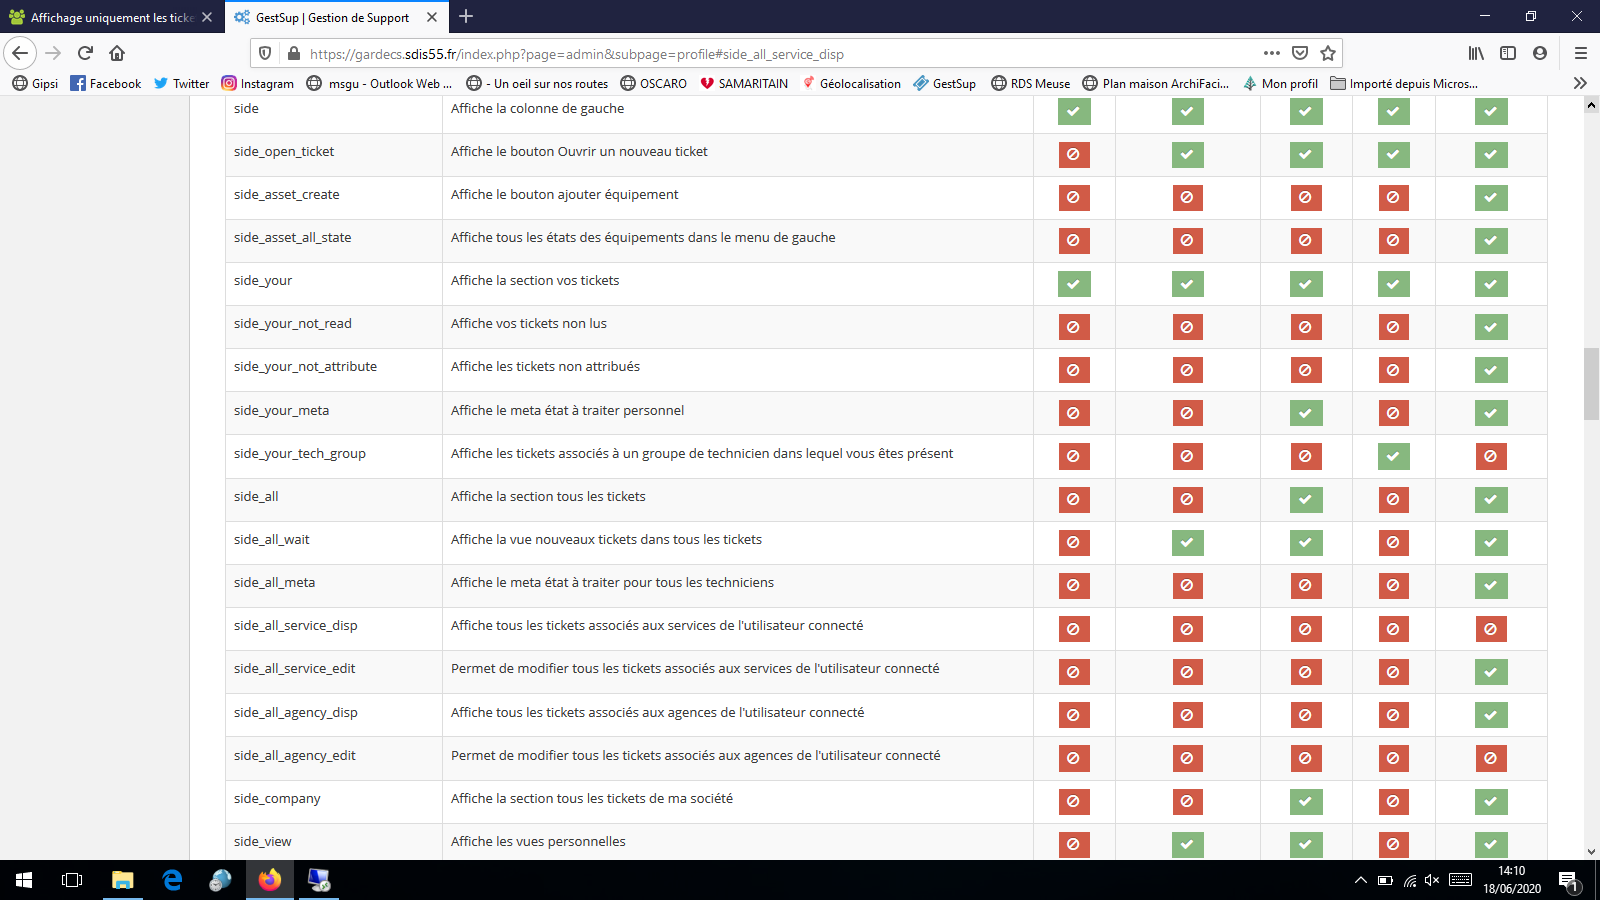Screen dimensions: 1600x900
Task: Enable side_all_service_disp in the last profile column
Action: (x=1490, y=629)
